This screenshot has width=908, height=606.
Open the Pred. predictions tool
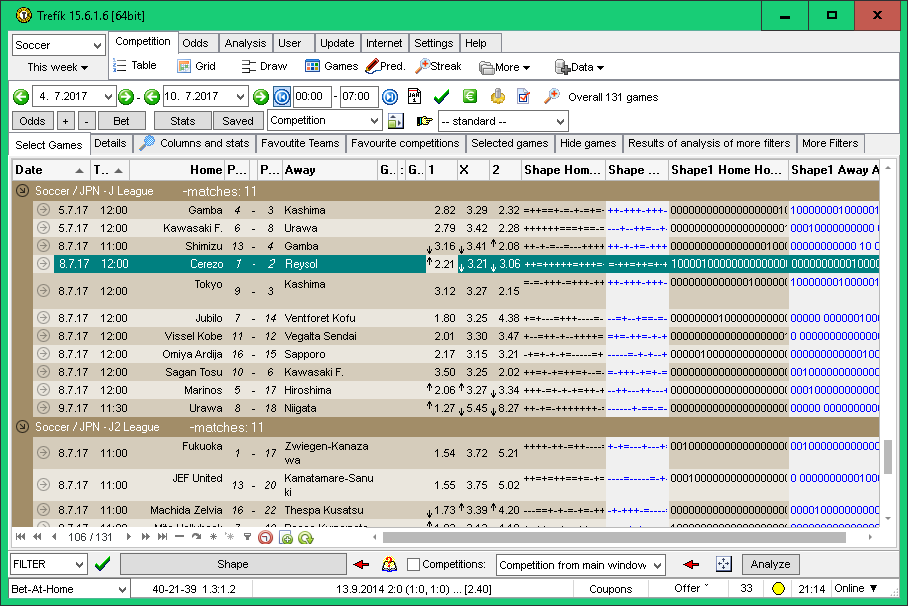(x=385, y=66)
